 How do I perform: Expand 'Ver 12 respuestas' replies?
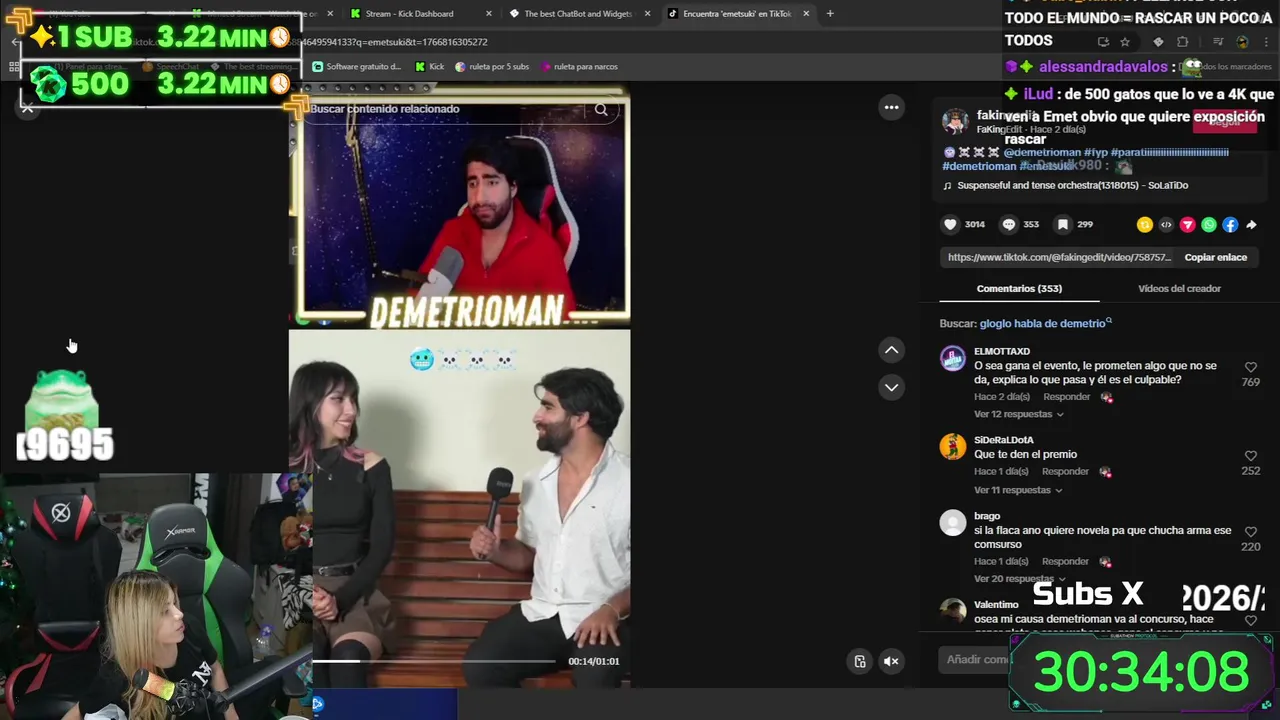point(1018,414)
